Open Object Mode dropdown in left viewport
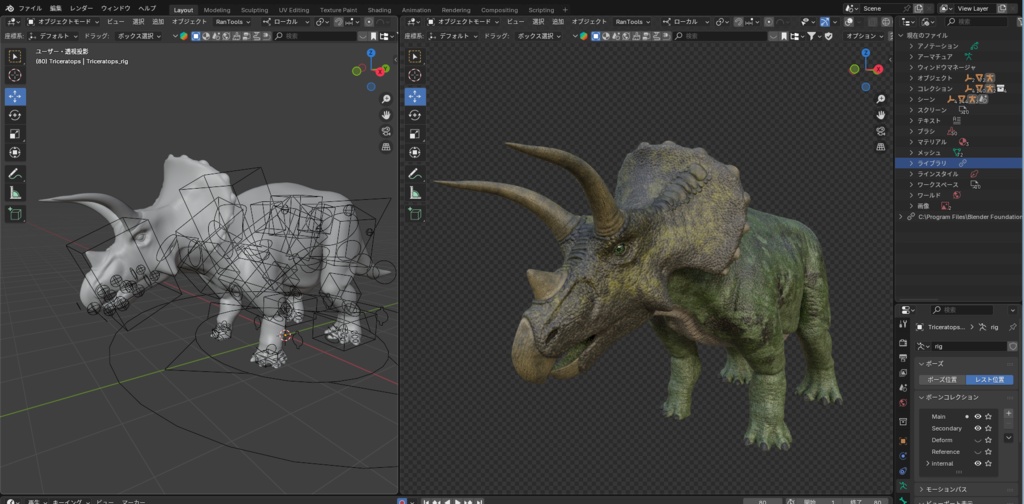1024x504 pixels. [x=64, y=22]
